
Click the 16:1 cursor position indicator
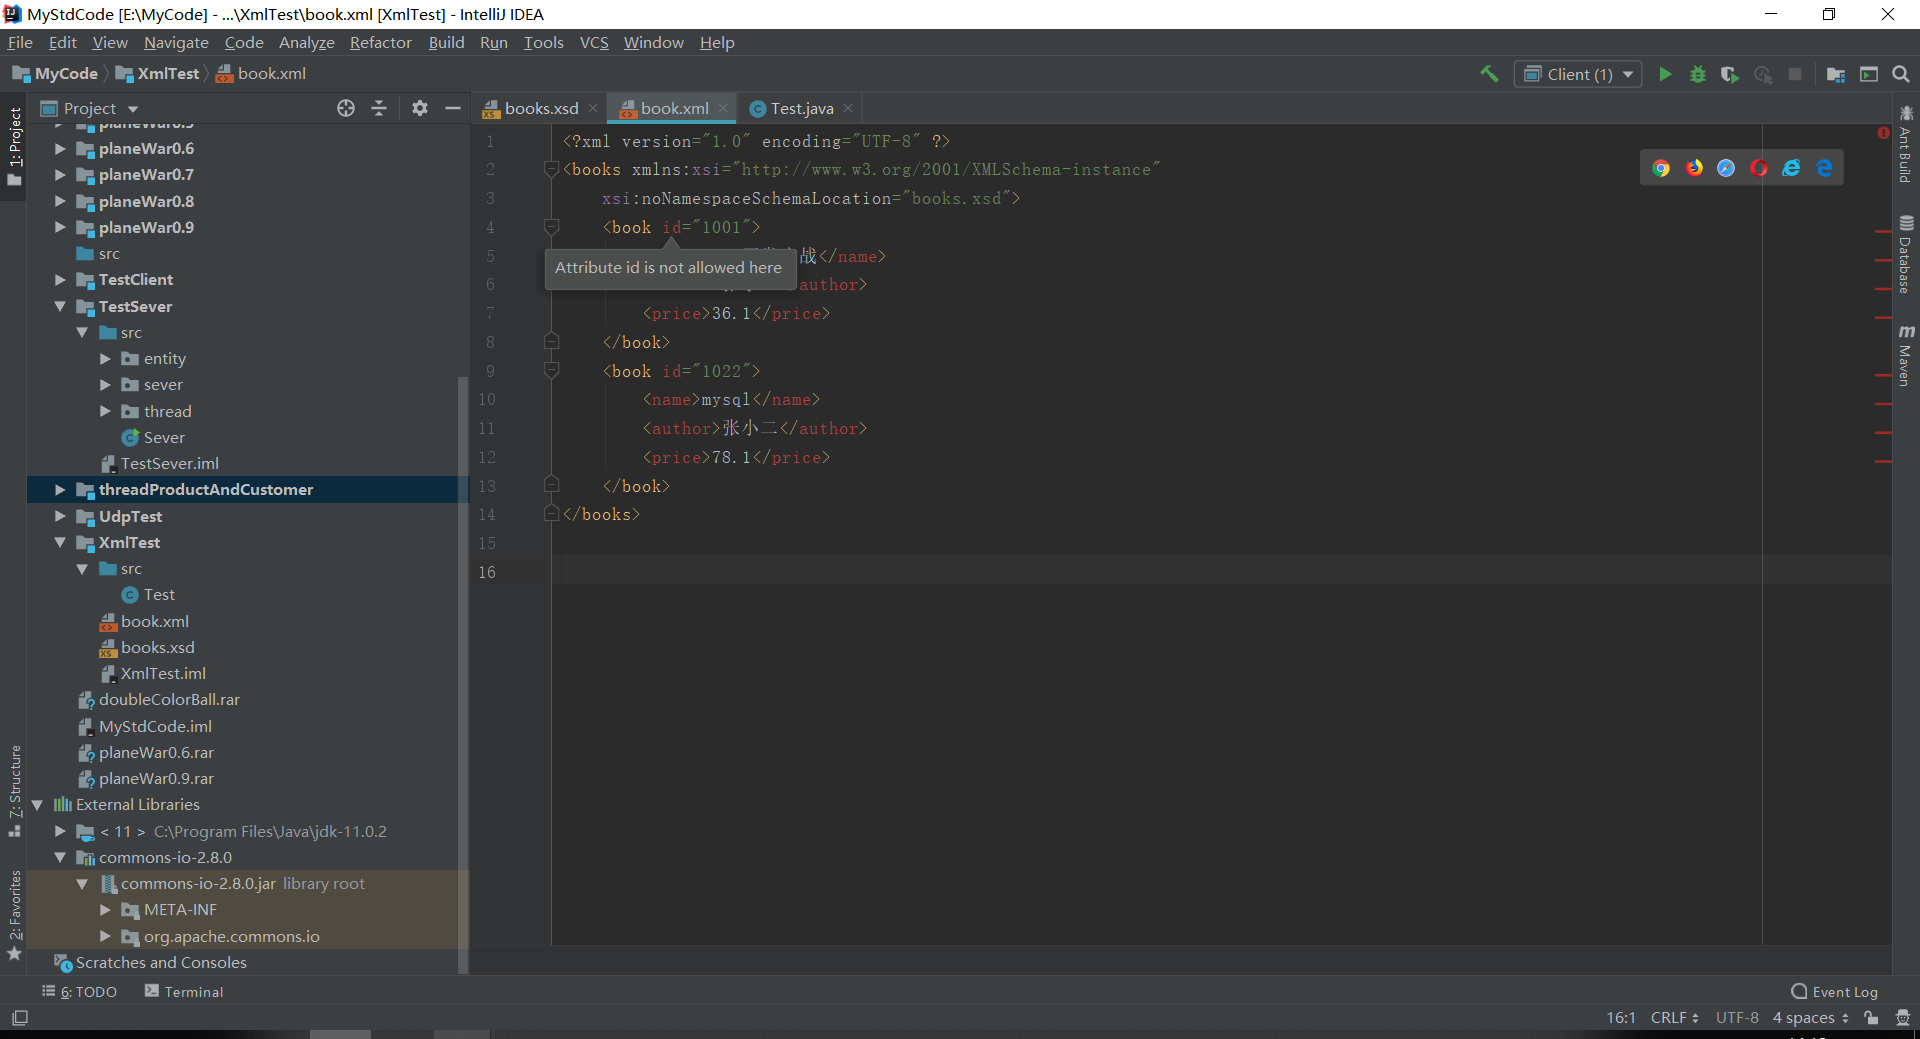point(1620,1018)
